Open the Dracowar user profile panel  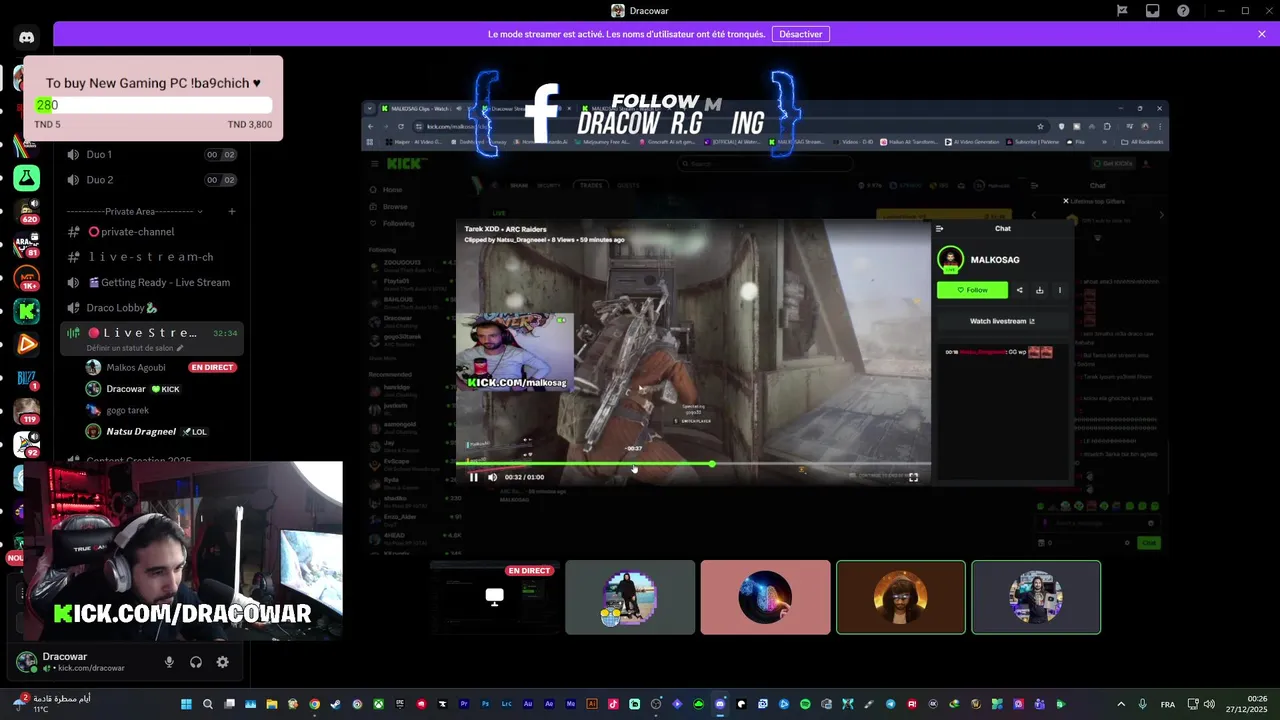point(80,662)
